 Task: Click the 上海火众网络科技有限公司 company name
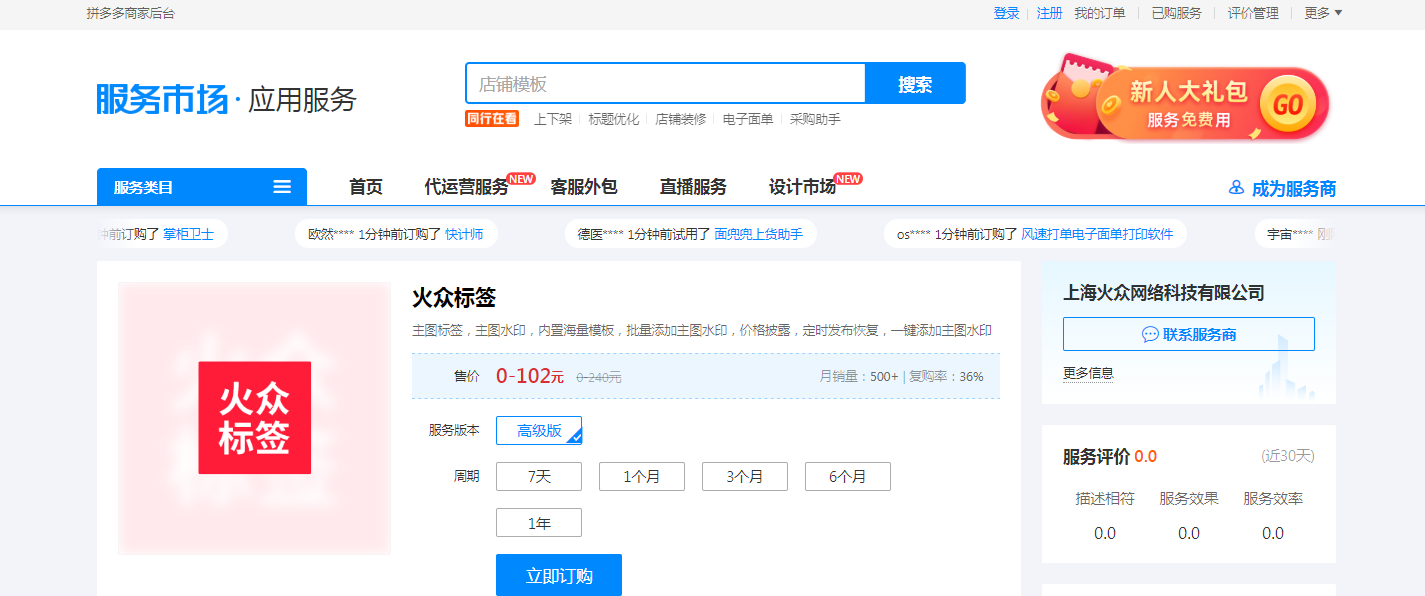(1164, 293)
